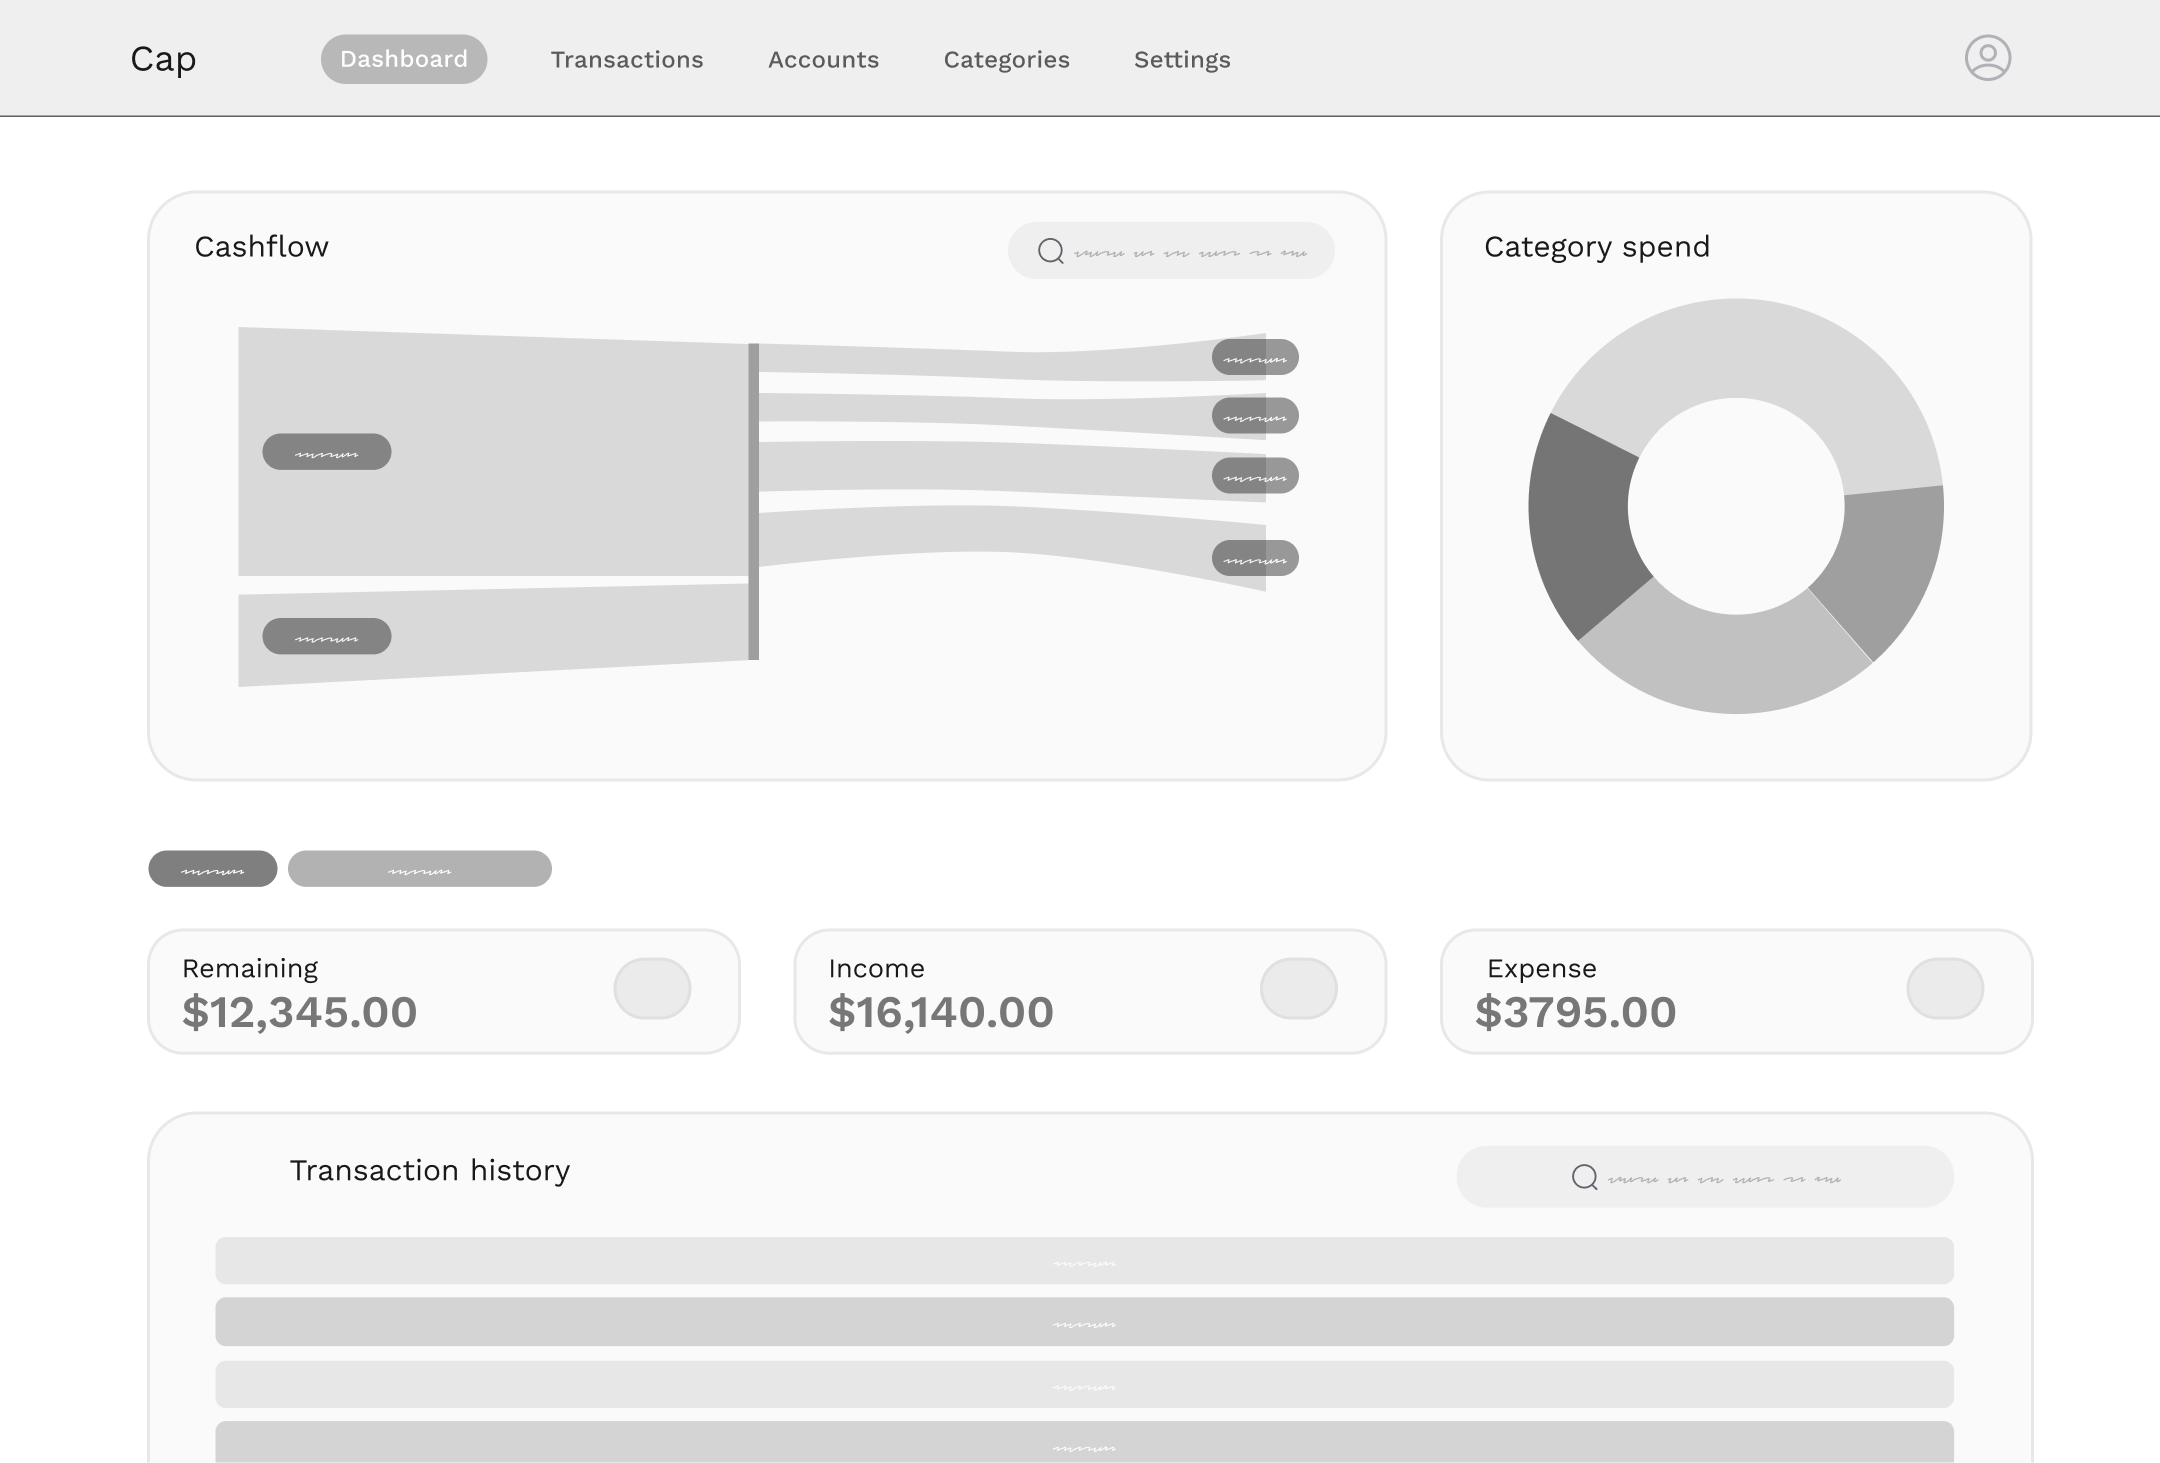This screenshot has height=1463, width=2160.
Task: Open the Categories menu tab
Action: click(x=1006, y=59)
